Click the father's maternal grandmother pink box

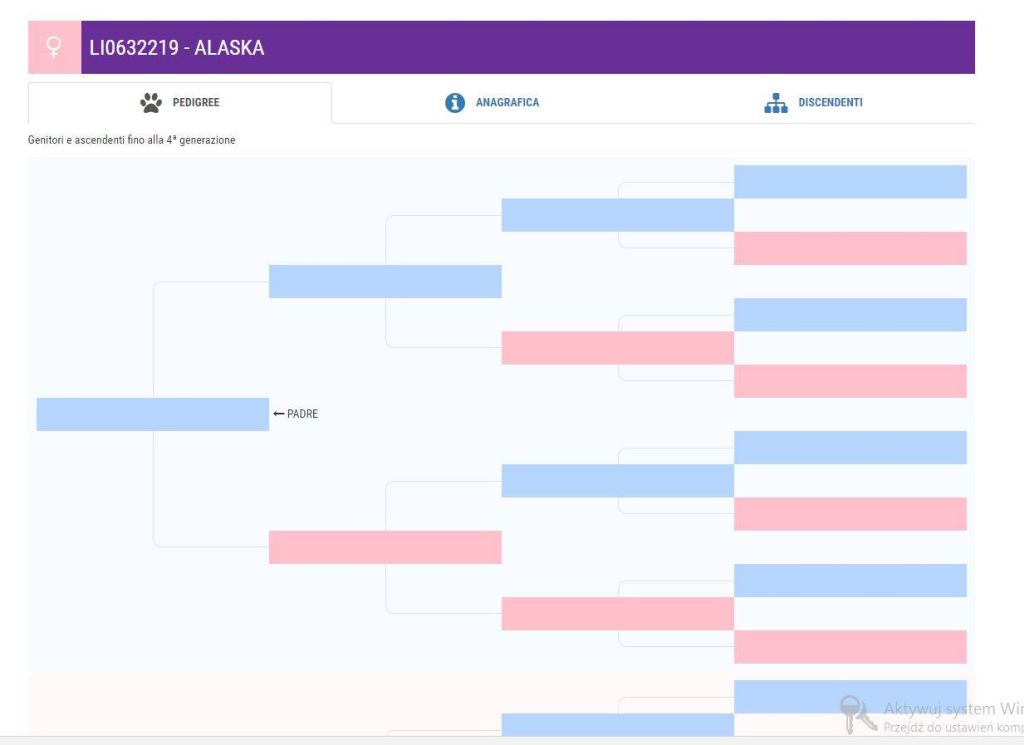tap(618, 614)
